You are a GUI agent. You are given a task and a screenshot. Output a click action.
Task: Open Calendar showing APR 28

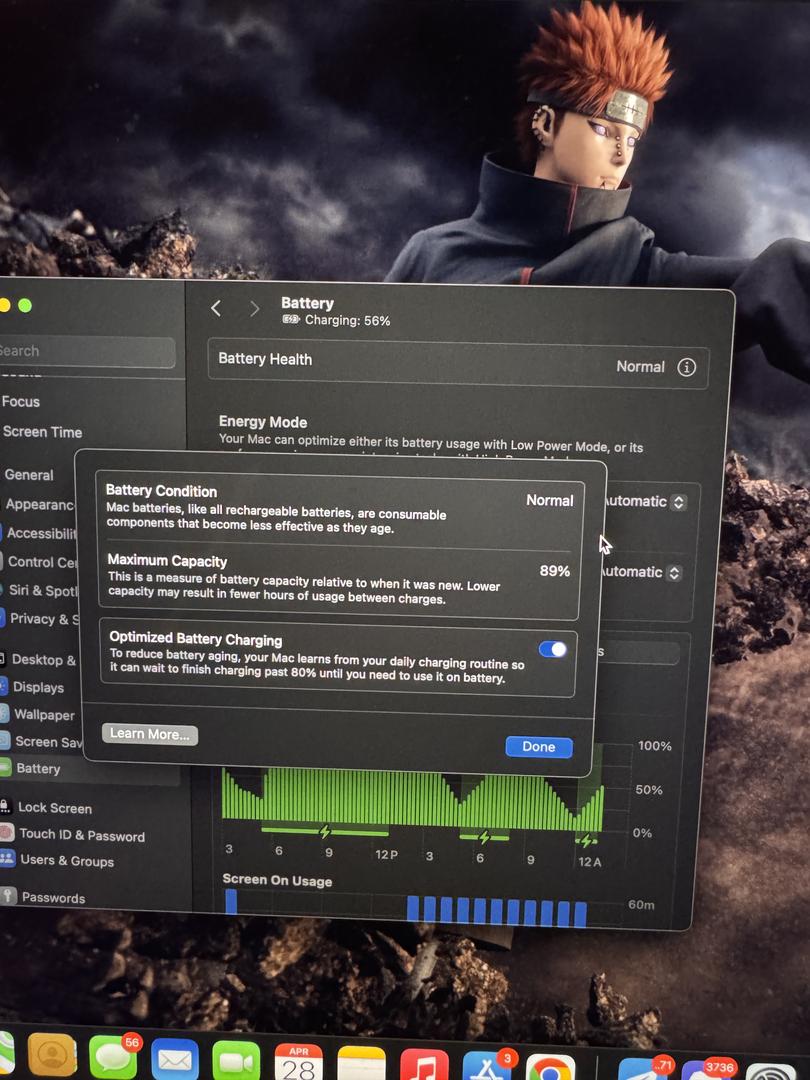[x=298, y=1061]
